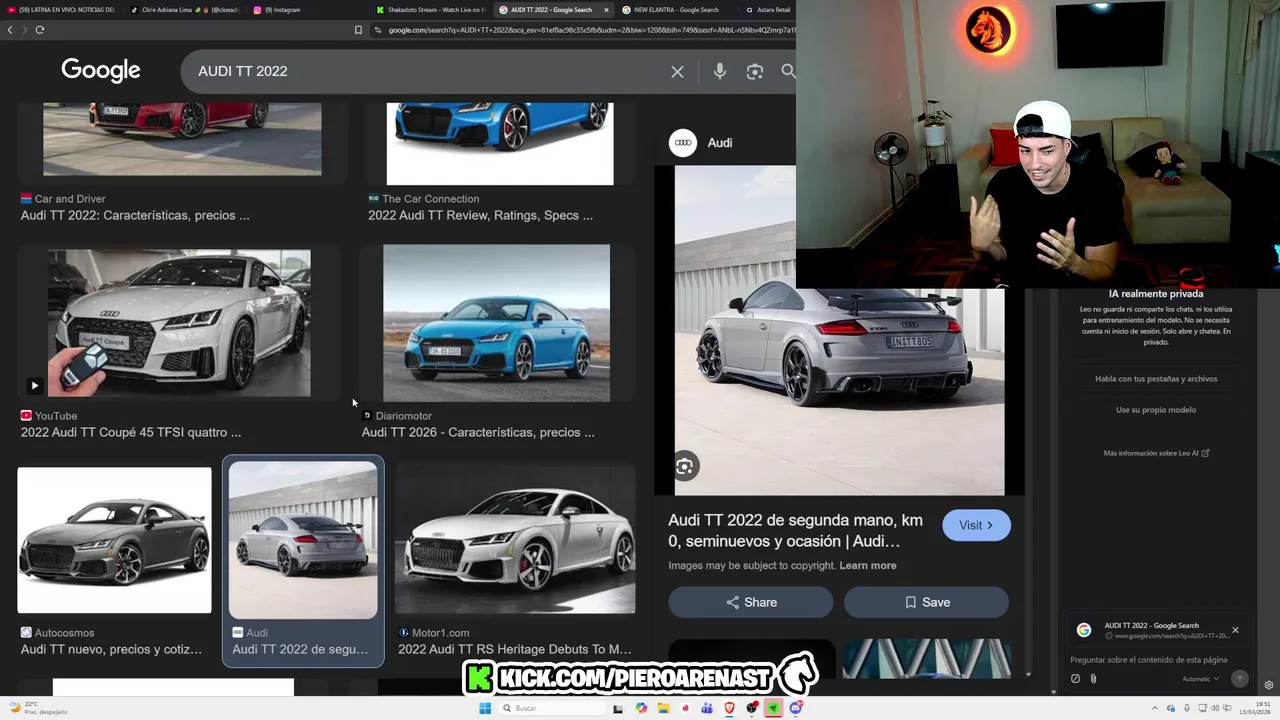Click the Leo ask-about-page input

[1150, 660]
